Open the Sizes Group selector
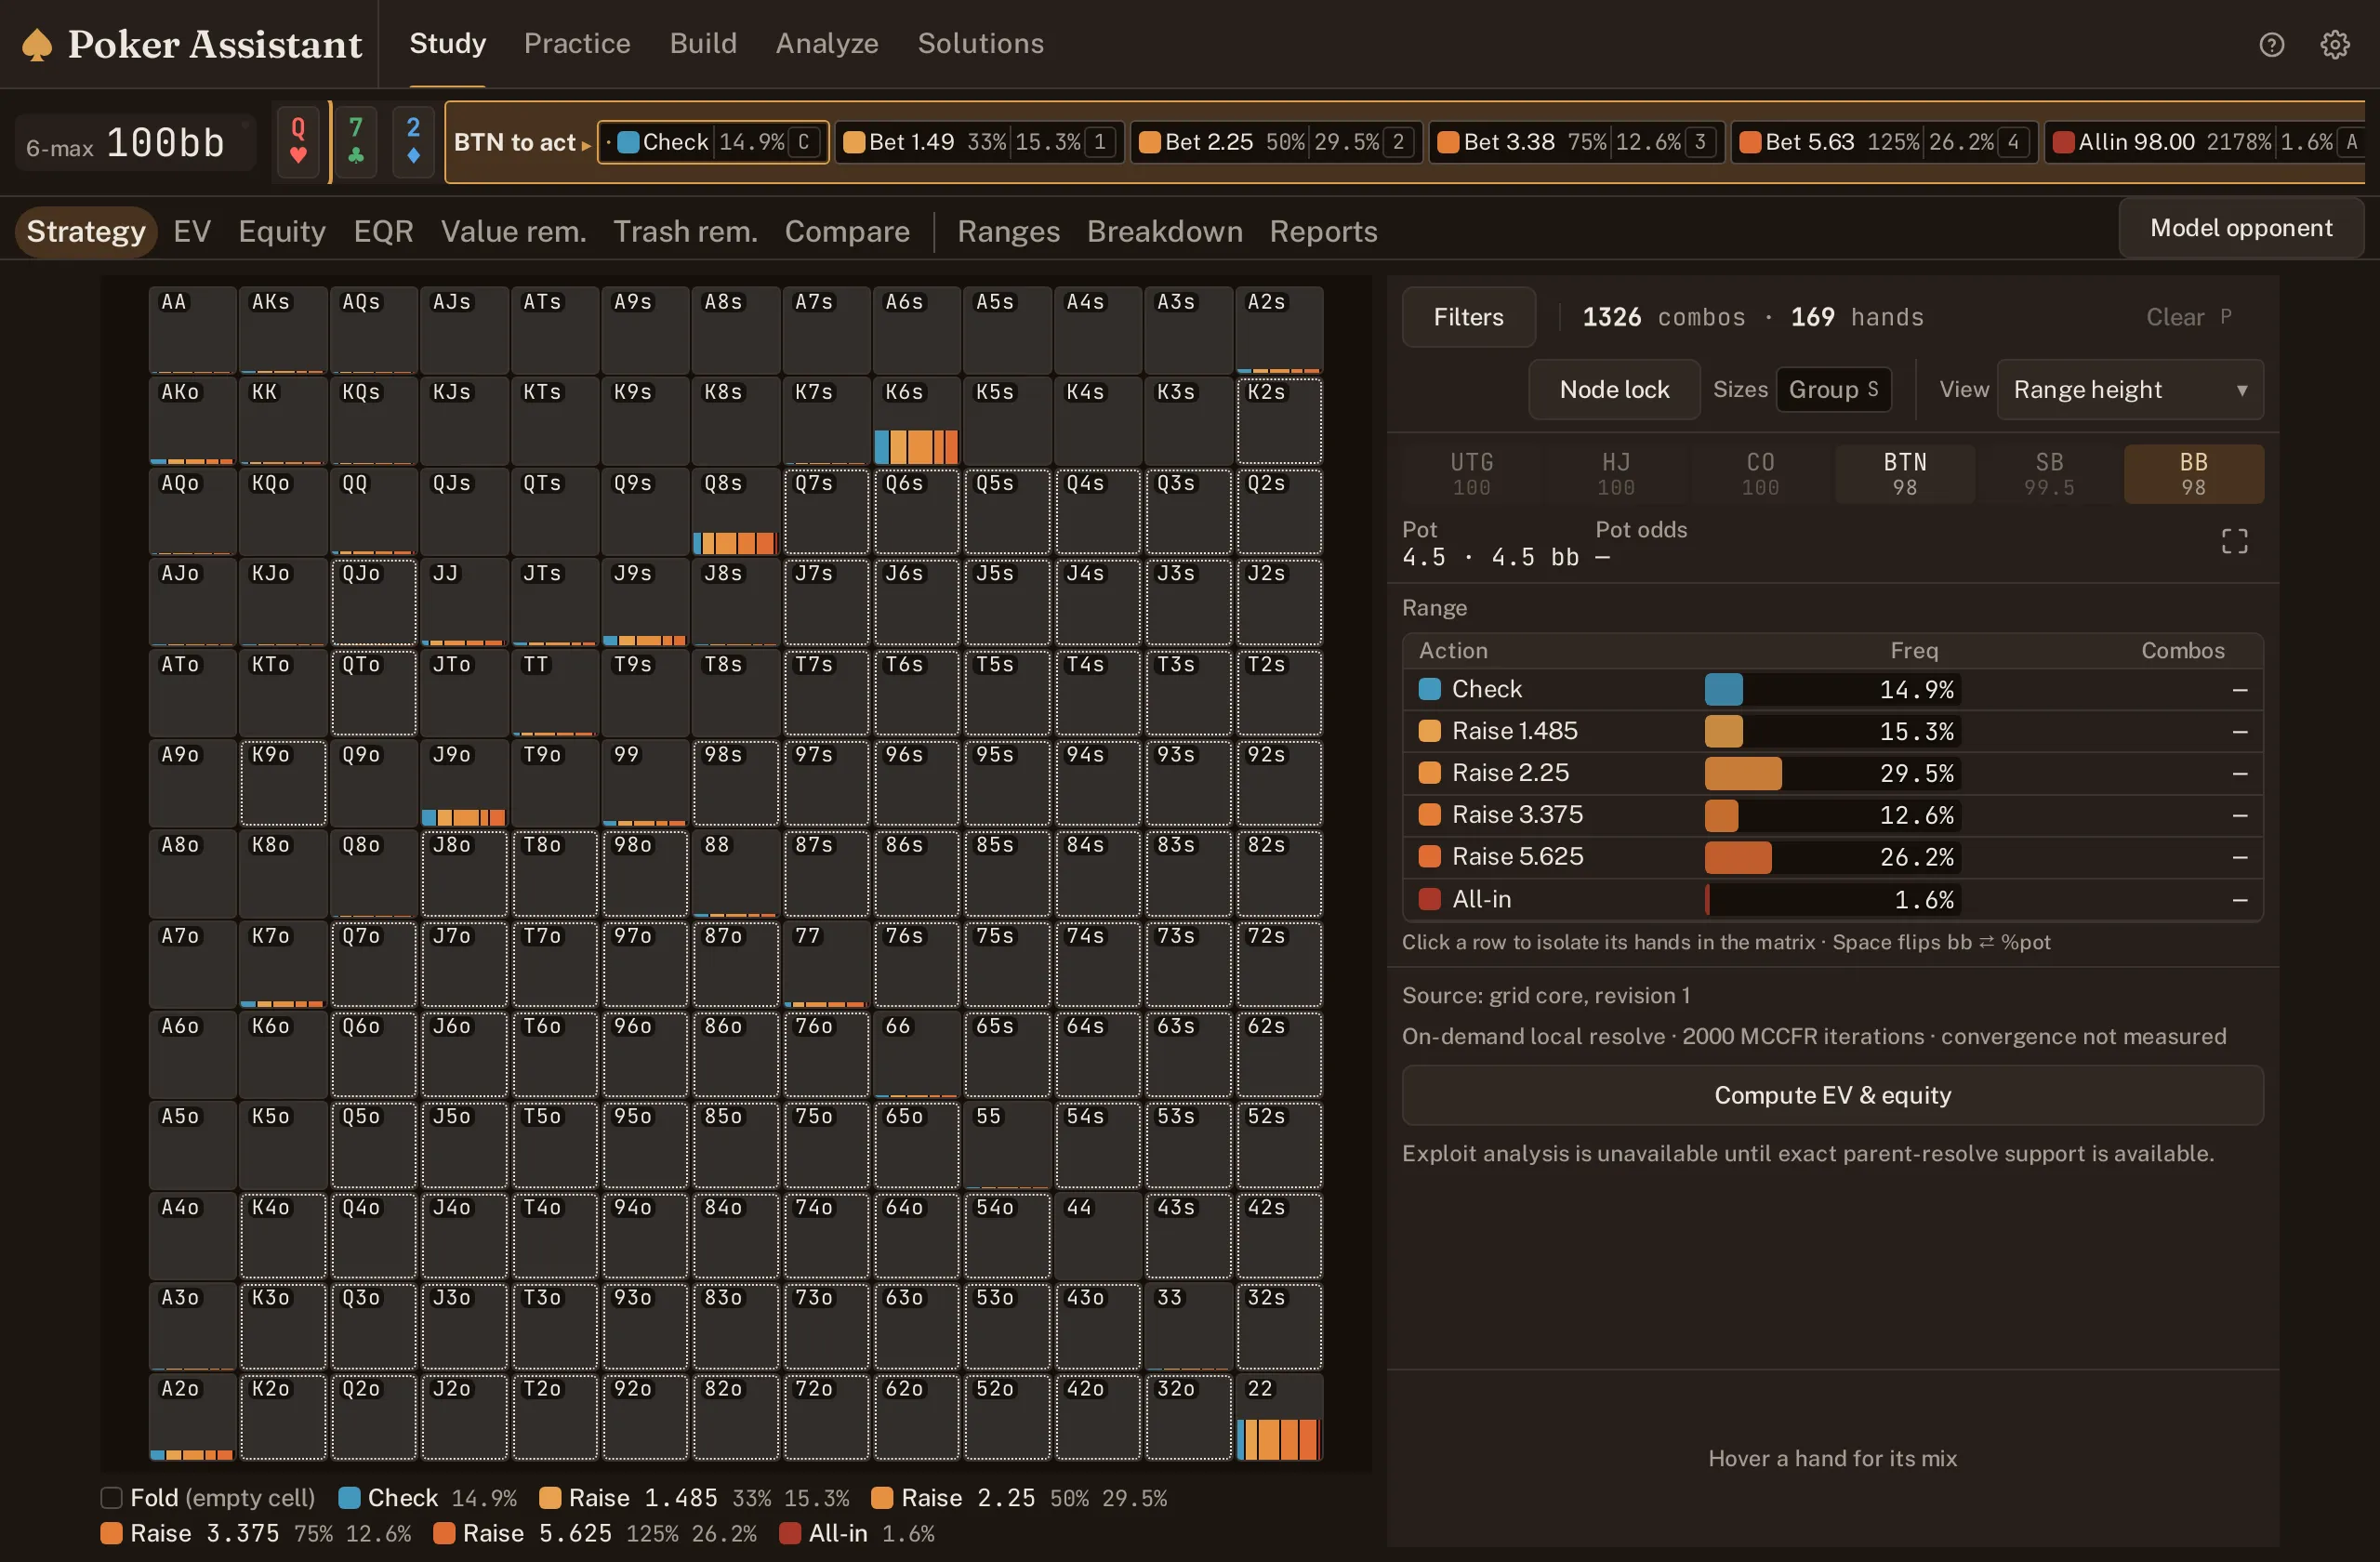The image size is (2380, 1562). pyautogui.click(x=1833, y=389)
